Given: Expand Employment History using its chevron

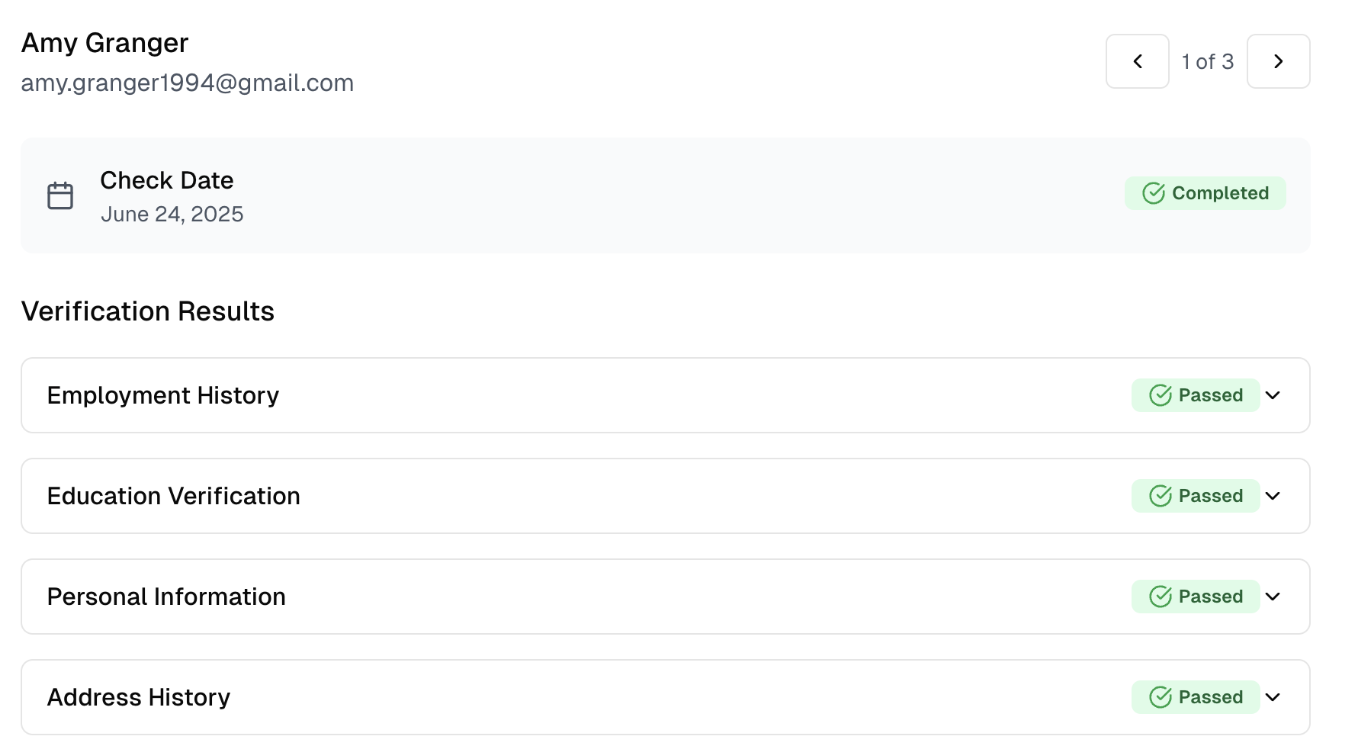Looking at the screenshot, I should 1272,395.
